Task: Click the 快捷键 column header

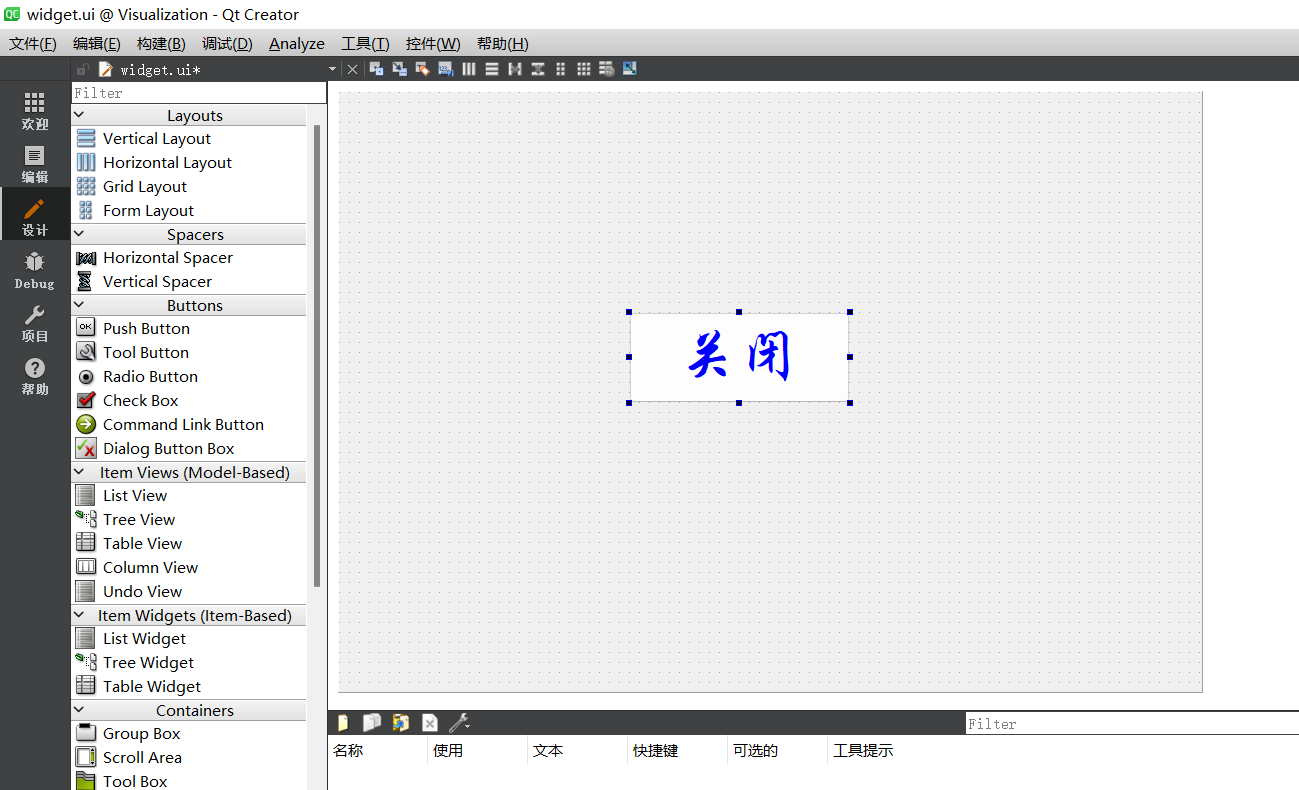Action: coord(656,750)
